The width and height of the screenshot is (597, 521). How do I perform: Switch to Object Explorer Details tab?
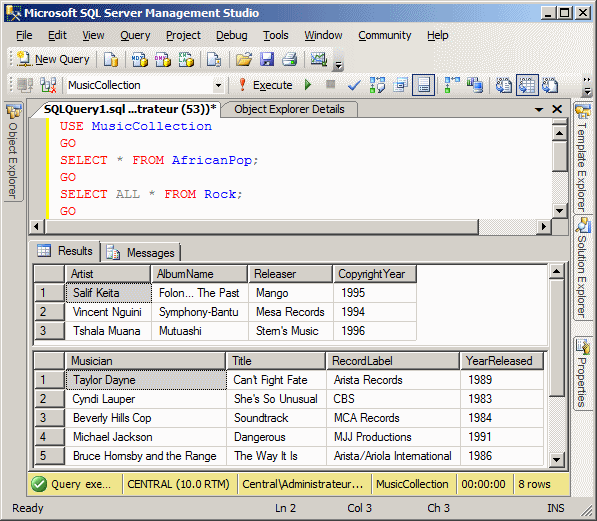tap(289, 109)
